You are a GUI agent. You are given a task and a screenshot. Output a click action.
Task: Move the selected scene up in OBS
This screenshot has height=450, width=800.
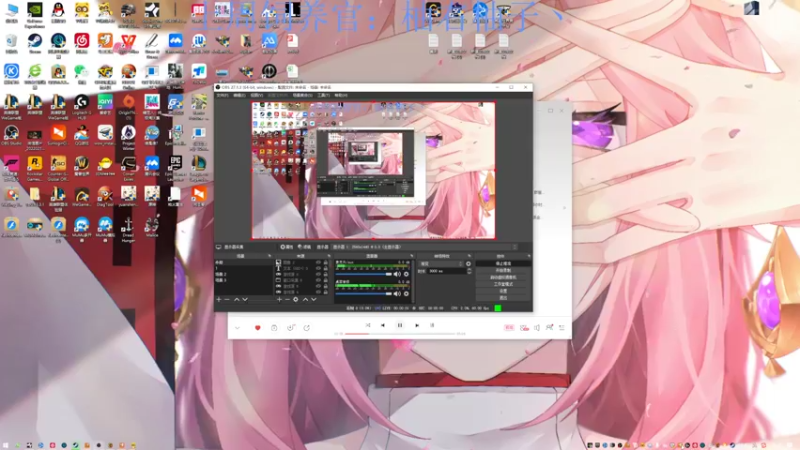tap(237, 299)
